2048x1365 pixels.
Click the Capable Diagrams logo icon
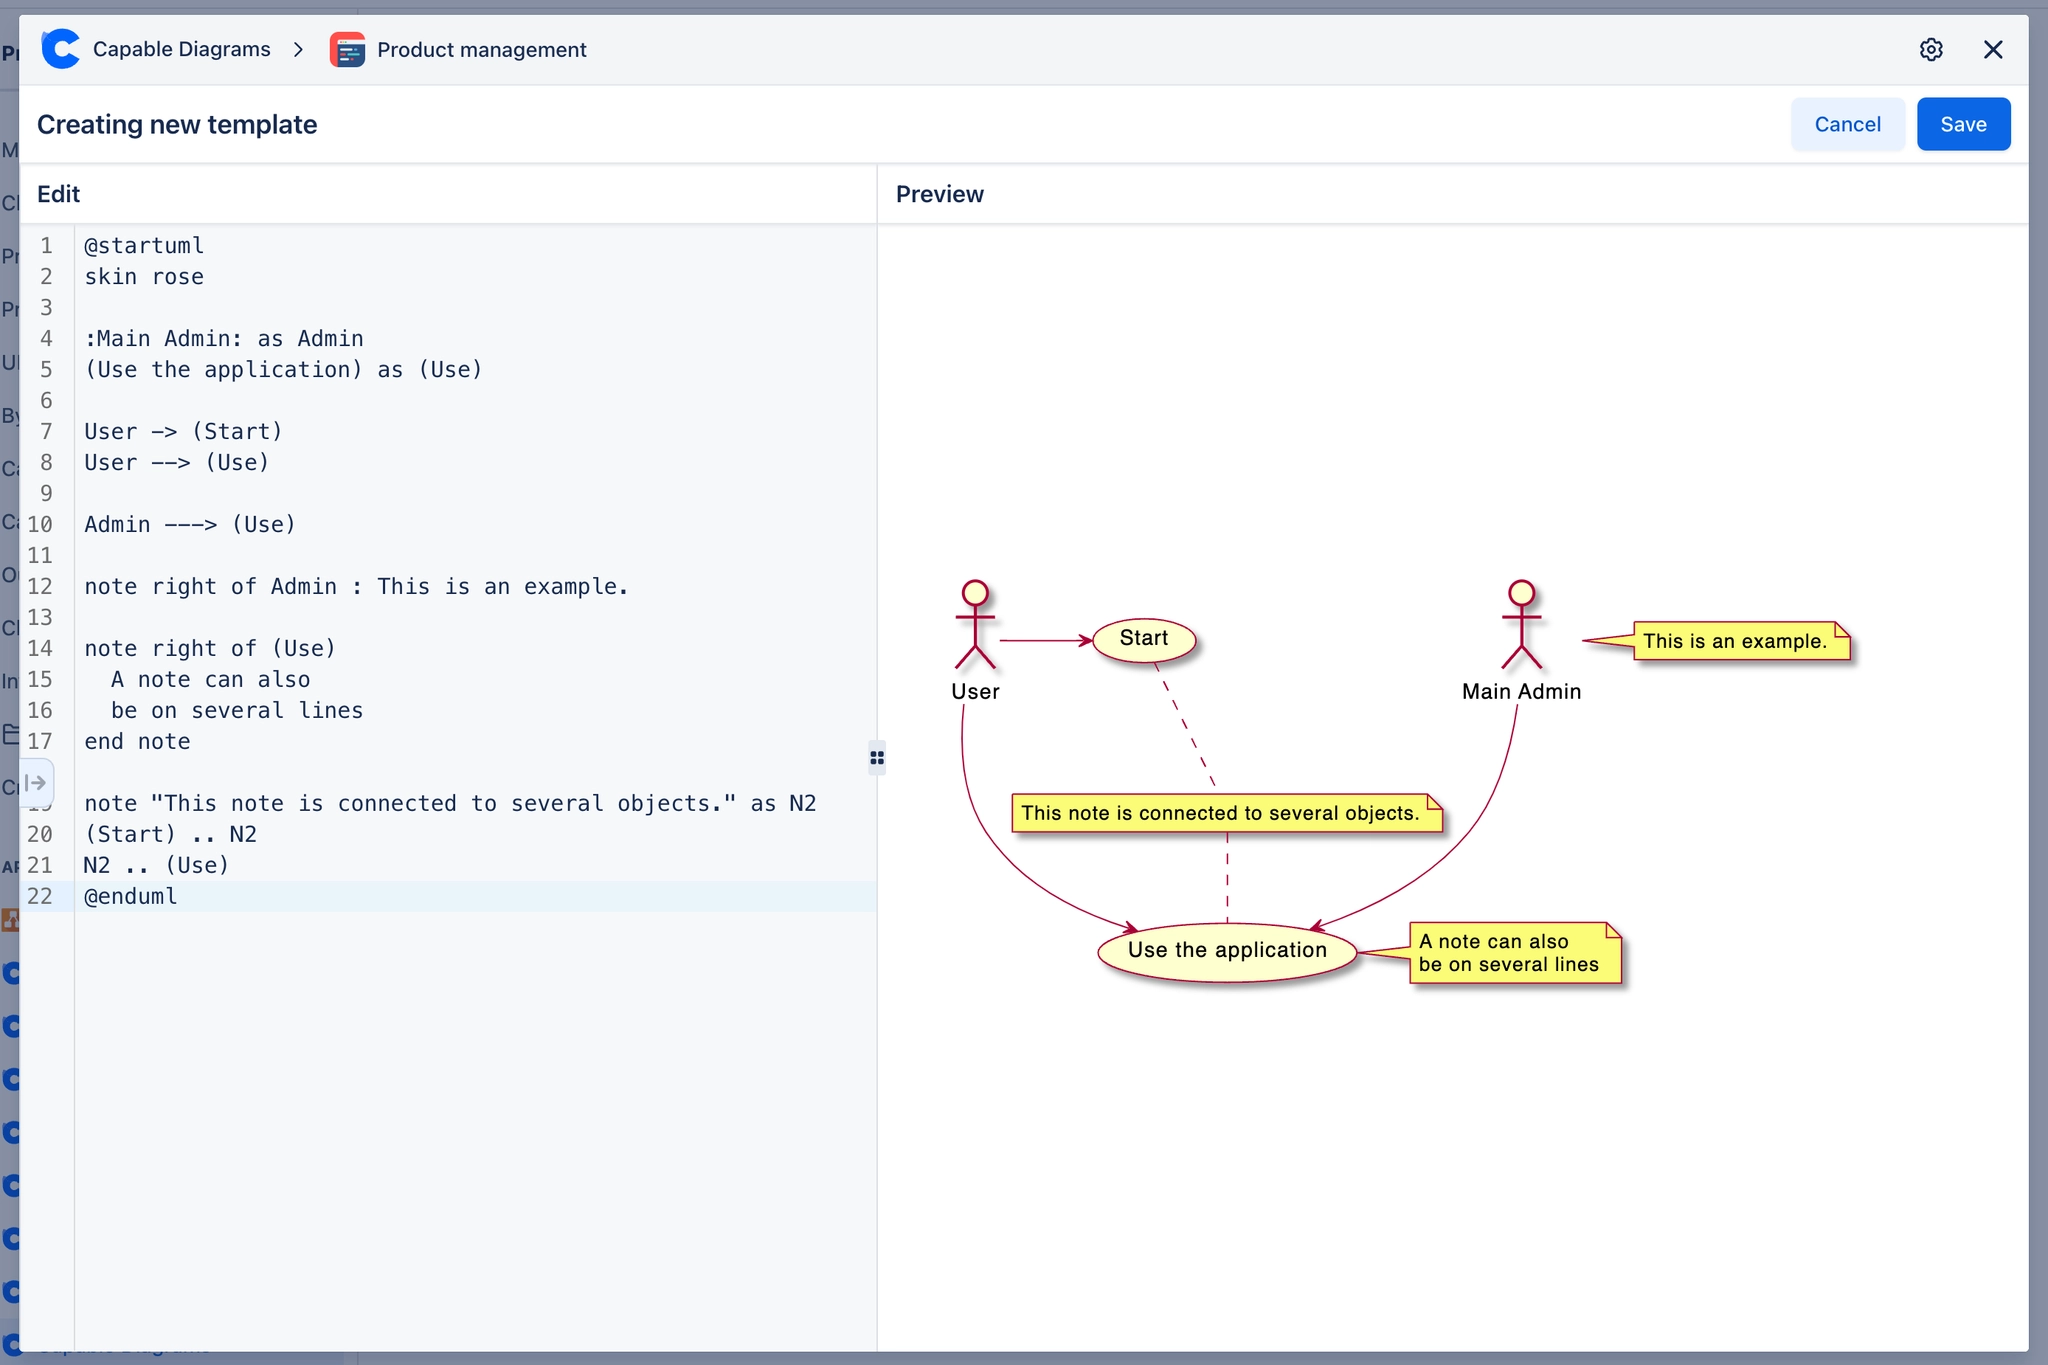pos(61,48)
